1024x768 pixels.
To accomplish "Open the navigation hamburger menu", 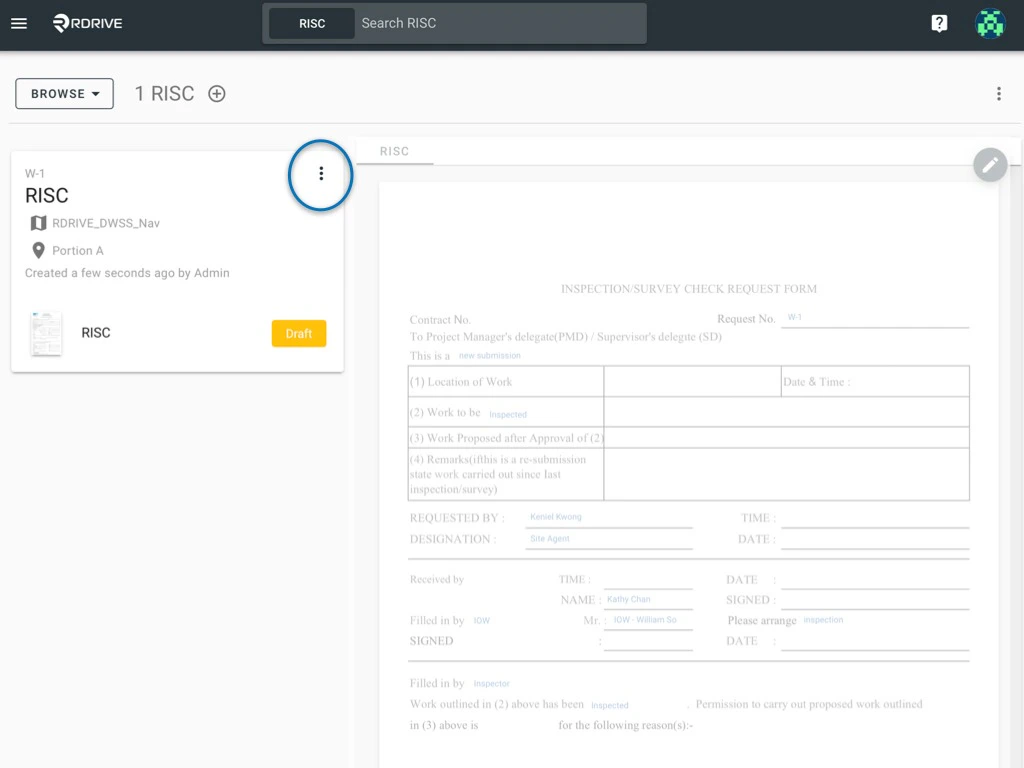I will (19, 23).
